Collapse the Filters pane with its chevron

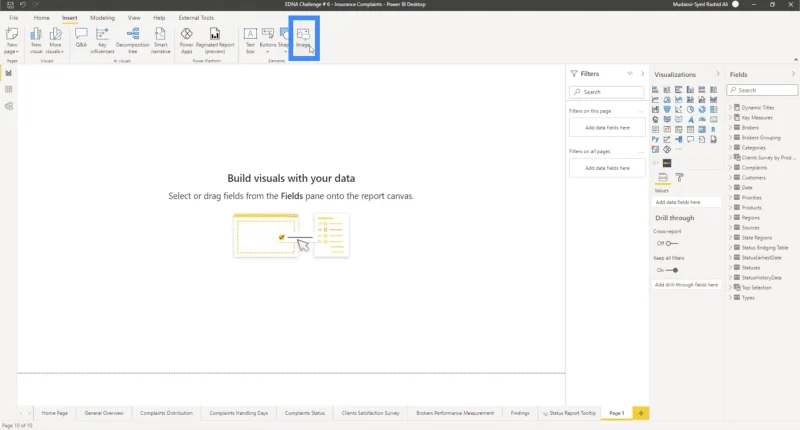[x=642, y=73]
